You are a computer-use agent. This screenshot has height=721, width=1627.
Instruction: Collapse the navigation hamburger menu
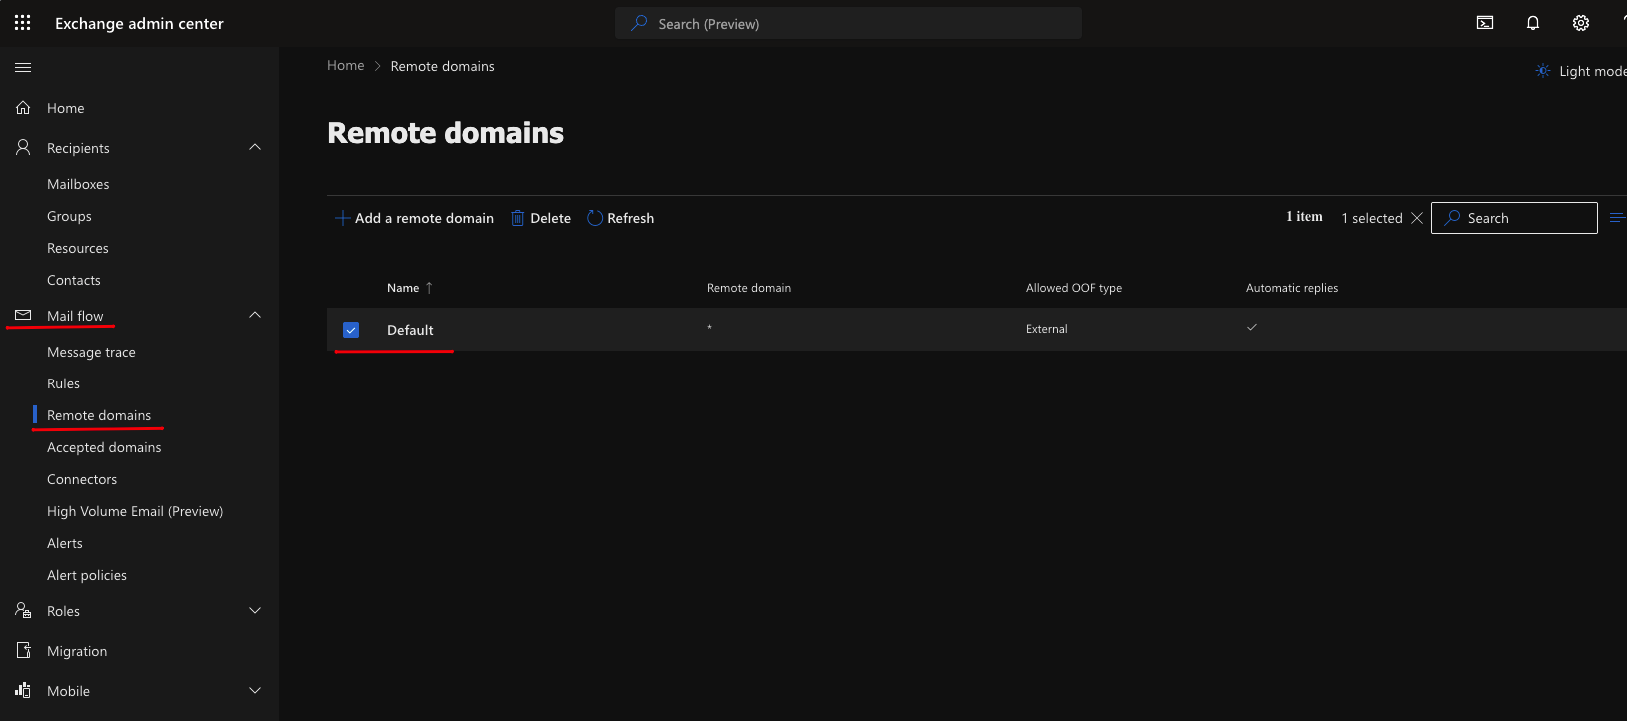23,67
